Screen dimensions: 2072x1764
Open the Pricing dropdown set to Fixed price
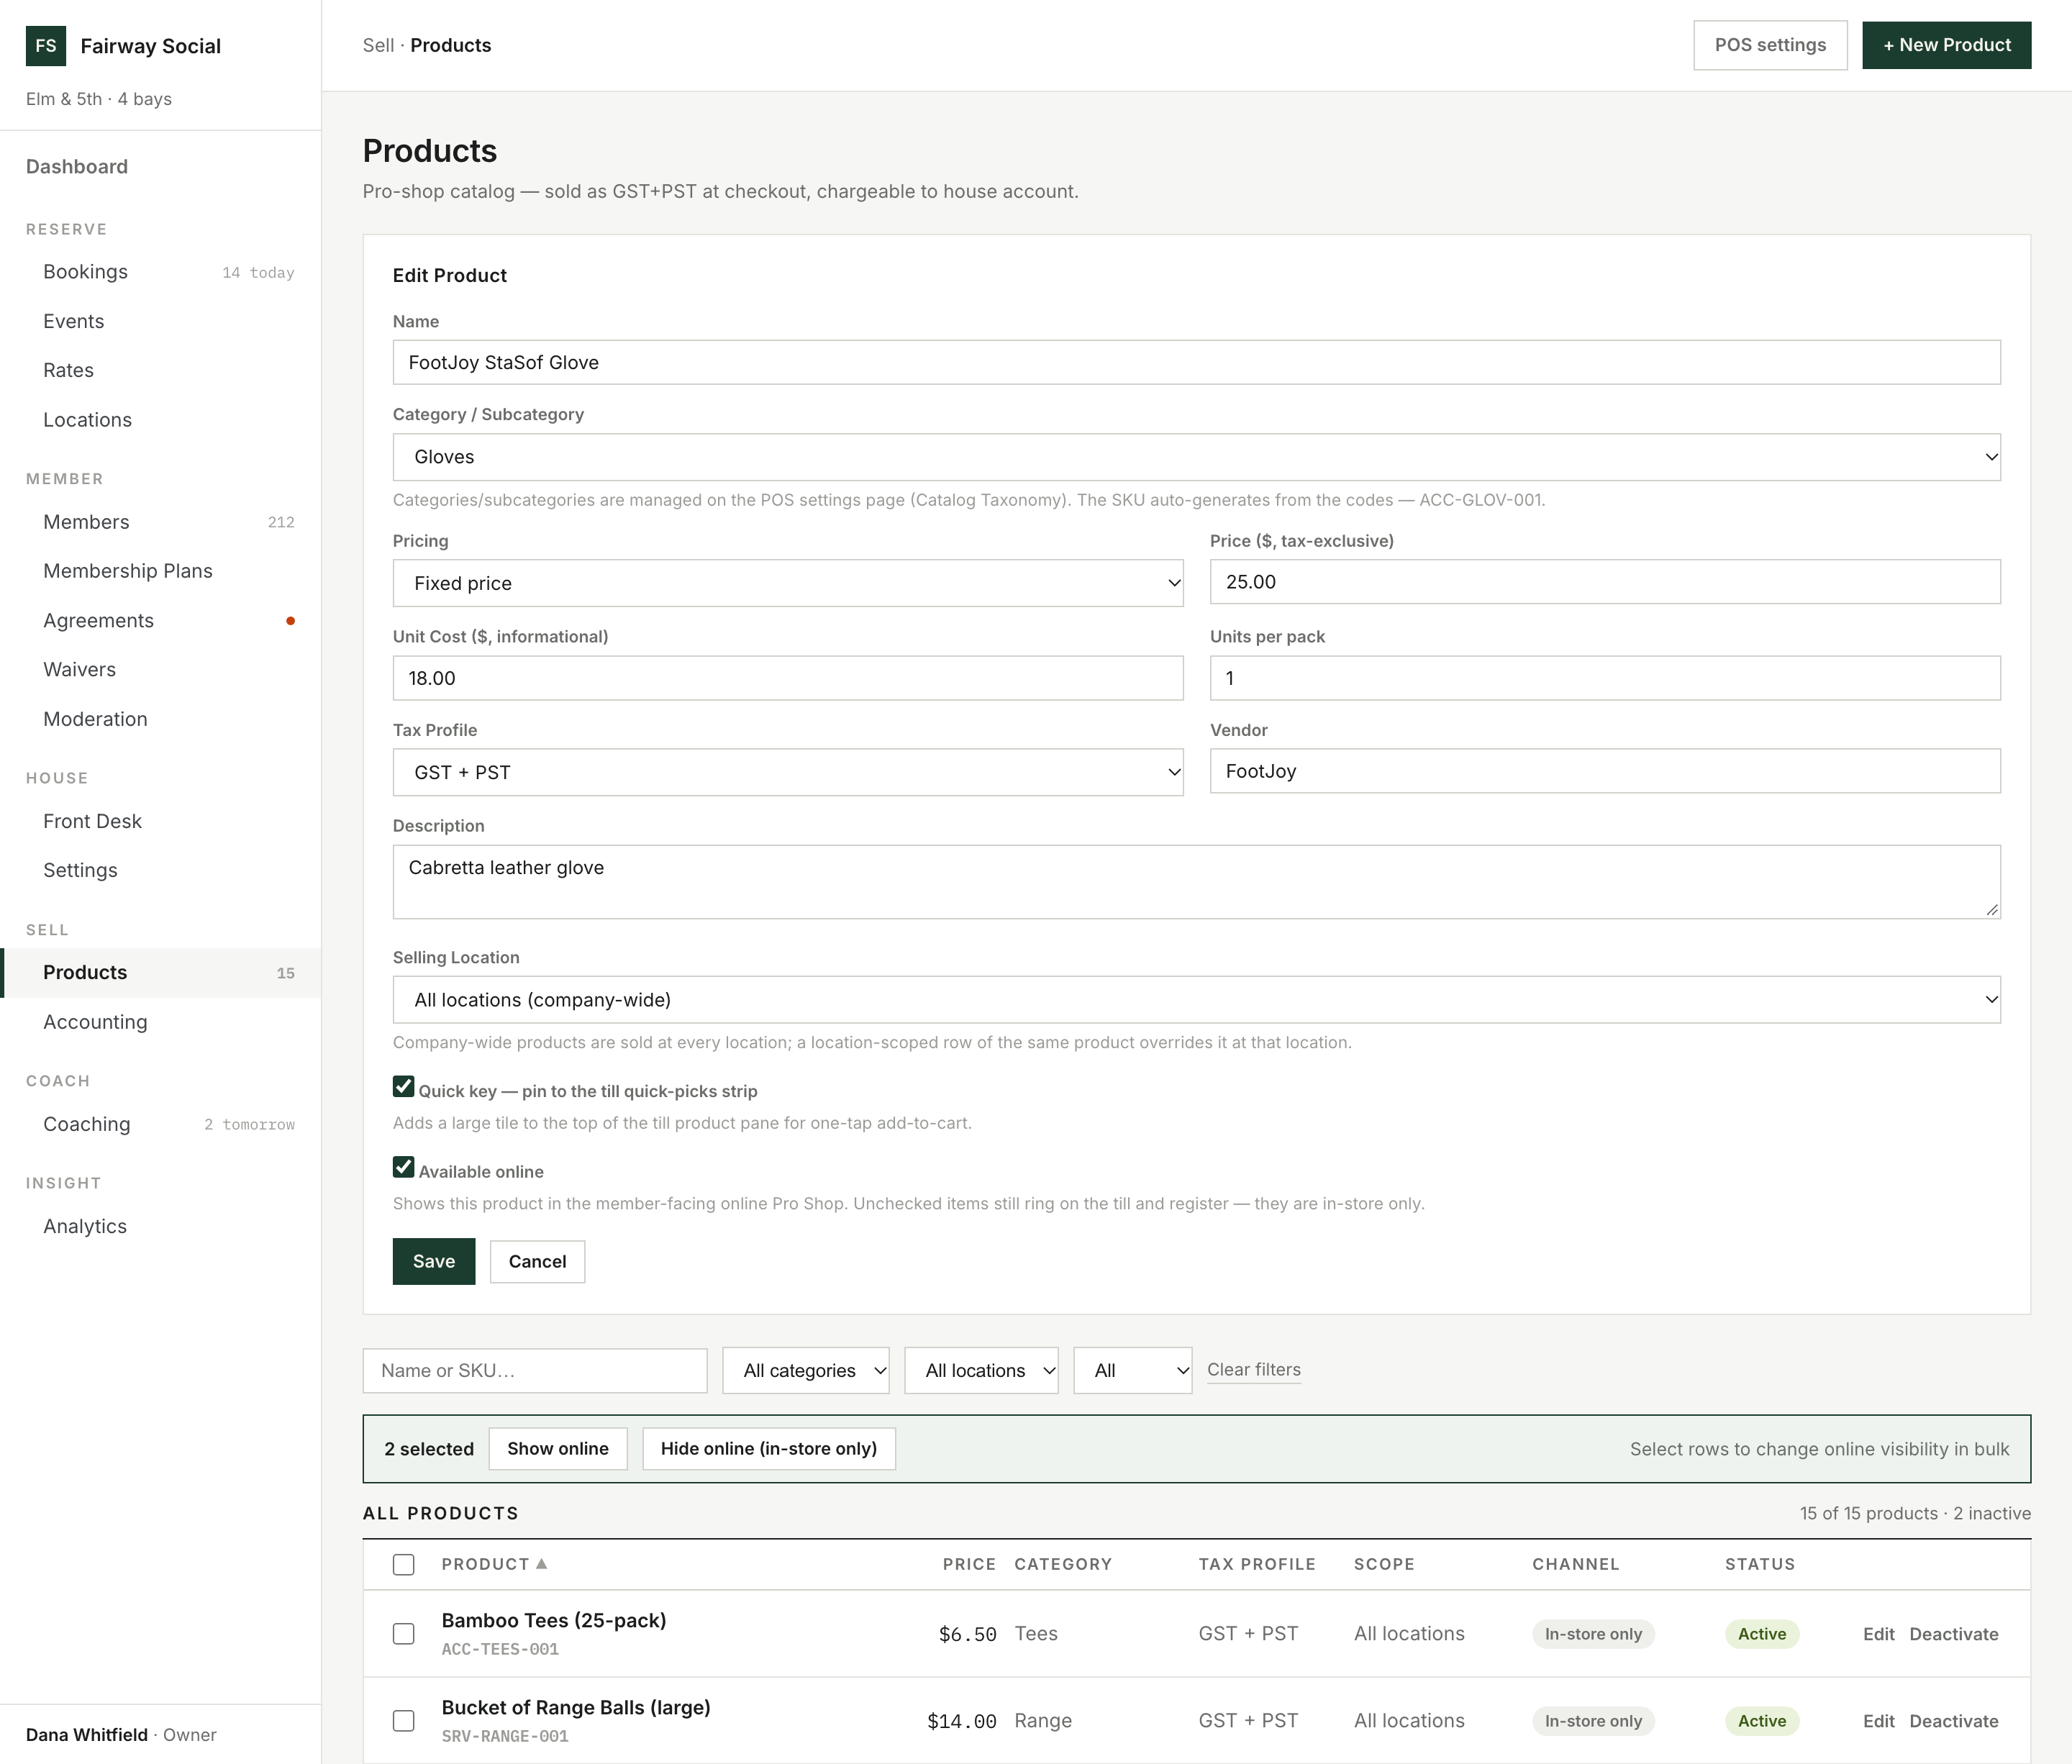(788, 583)
